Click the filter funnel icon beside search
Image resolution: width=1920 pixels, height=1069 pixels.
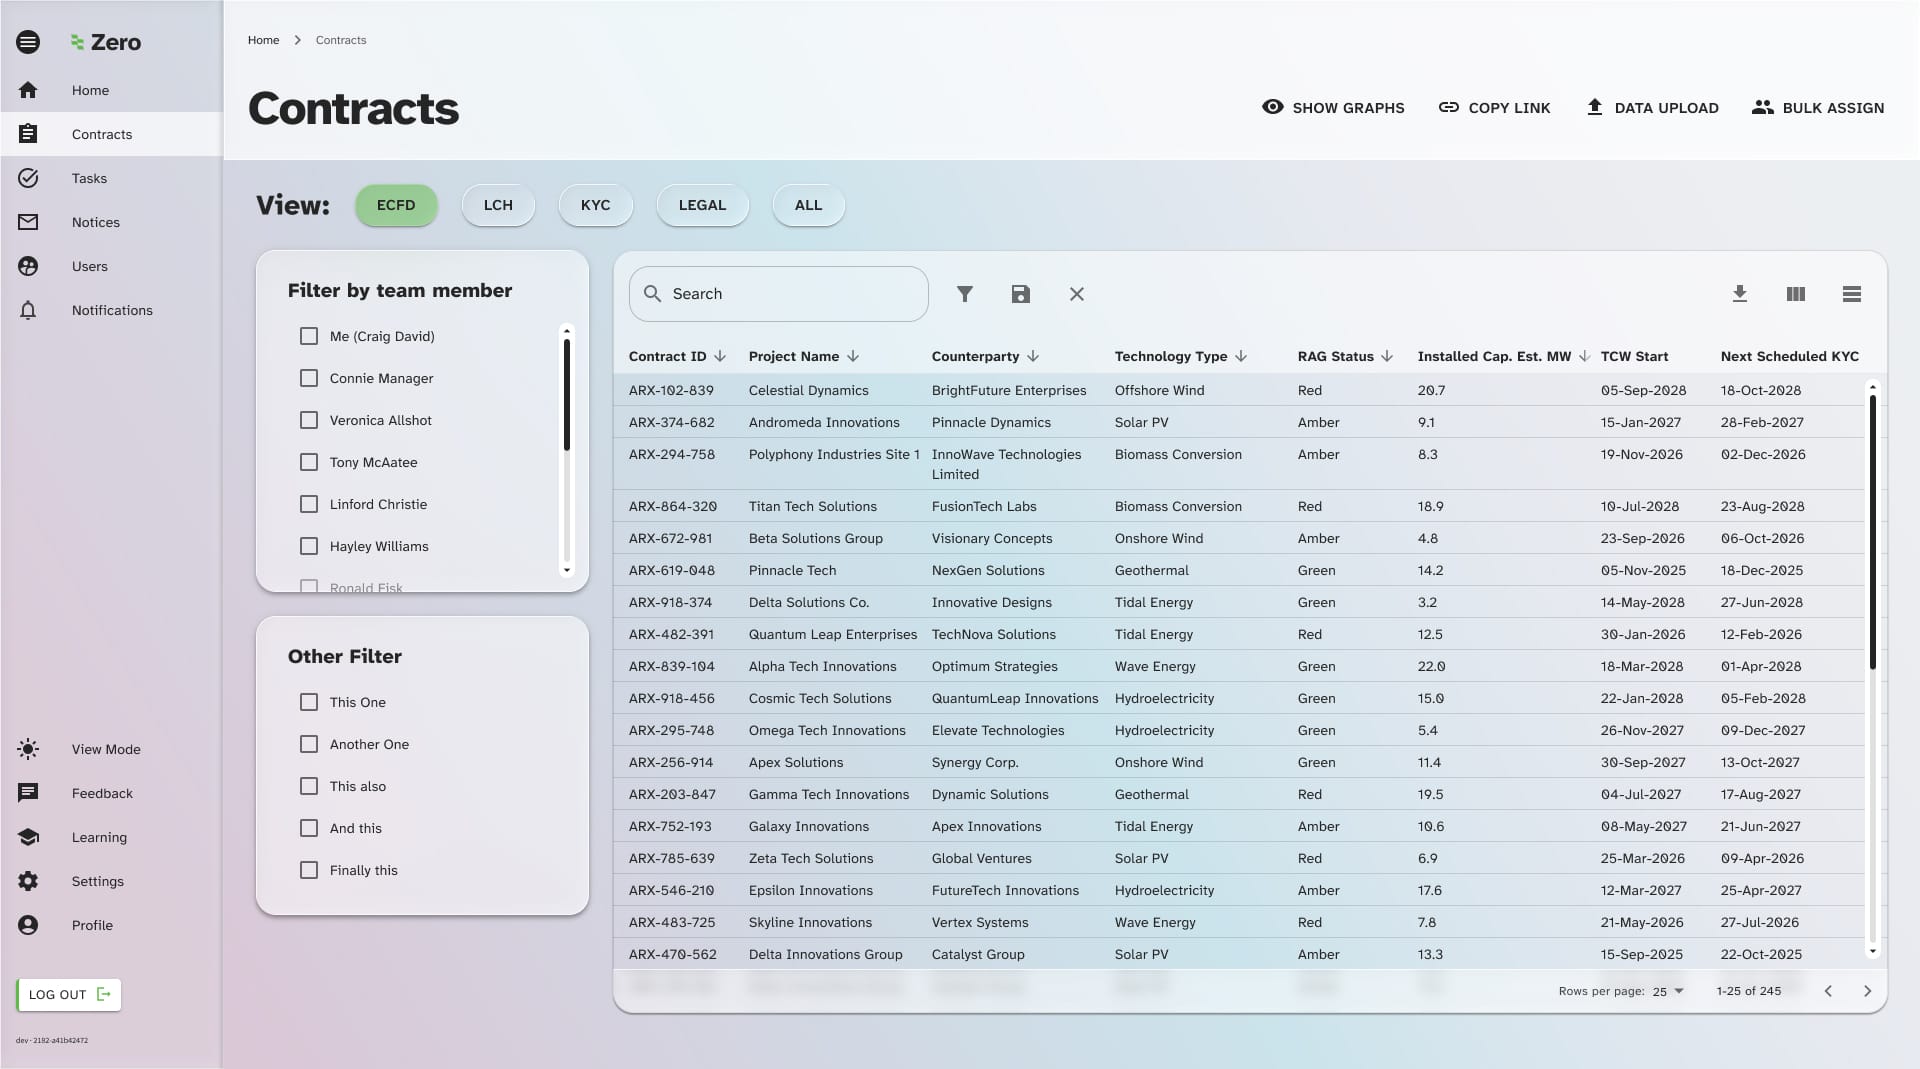tap(964, 294)
